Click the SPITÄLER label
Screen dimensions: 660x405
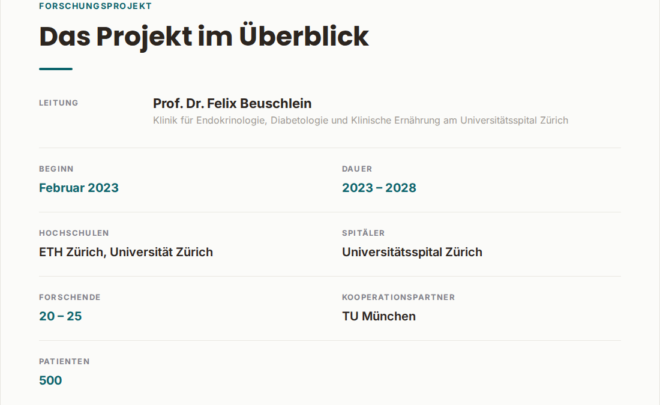click(x=363, y=233)
